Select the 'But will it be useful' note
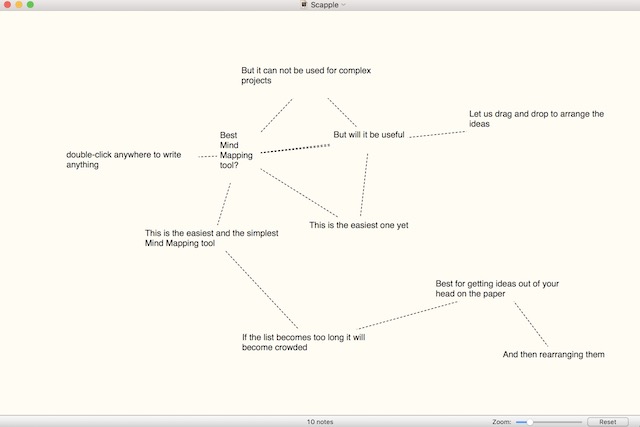This screenshot has width=640, height=427. [x=369, y=135]
